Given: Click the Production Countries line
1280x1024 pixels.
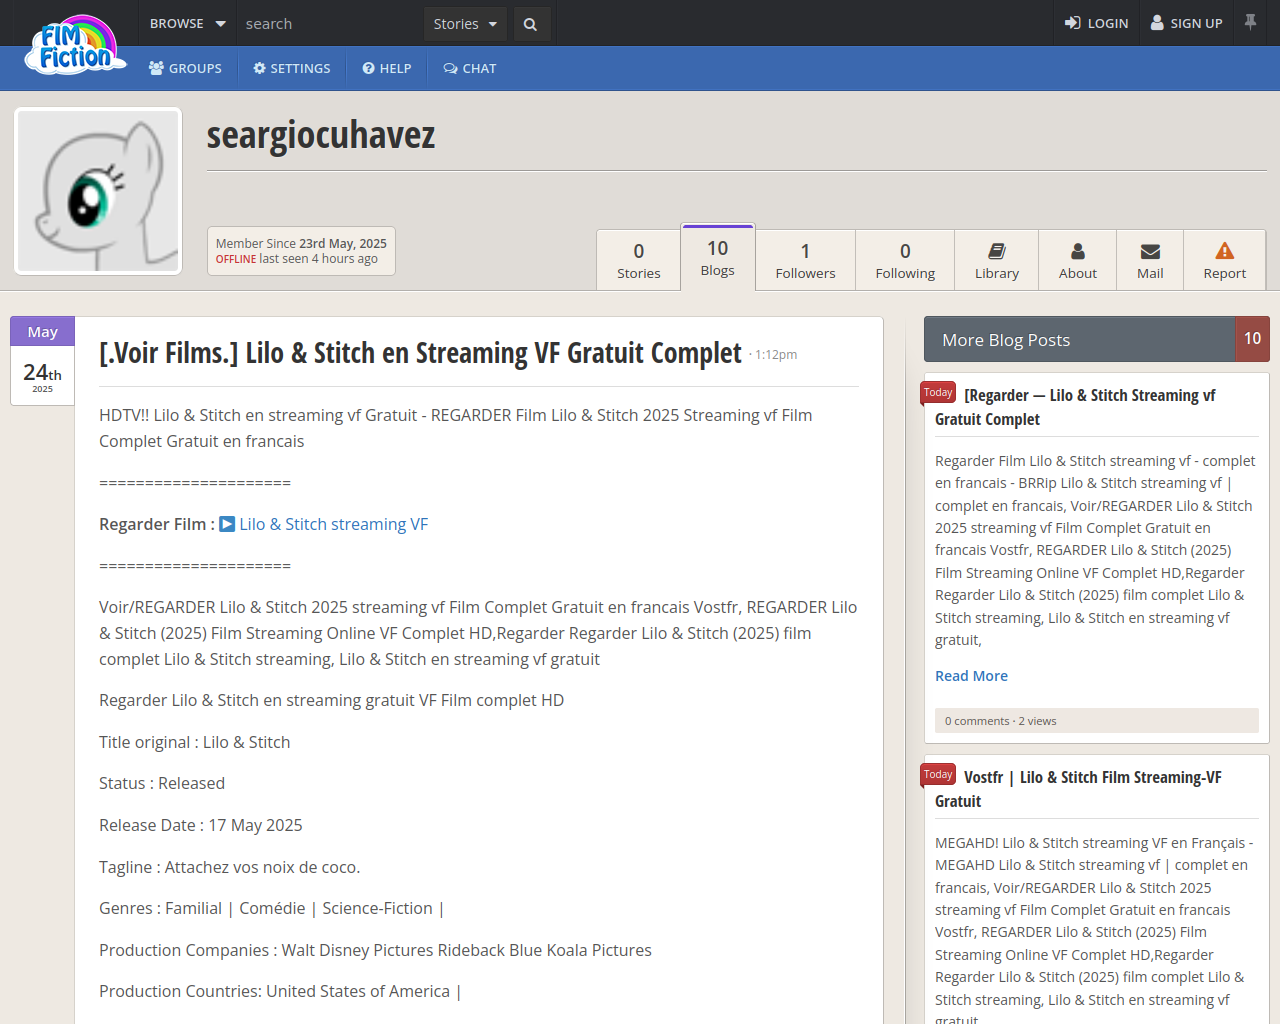Looking at the screenshot, I should click(280, 991).
